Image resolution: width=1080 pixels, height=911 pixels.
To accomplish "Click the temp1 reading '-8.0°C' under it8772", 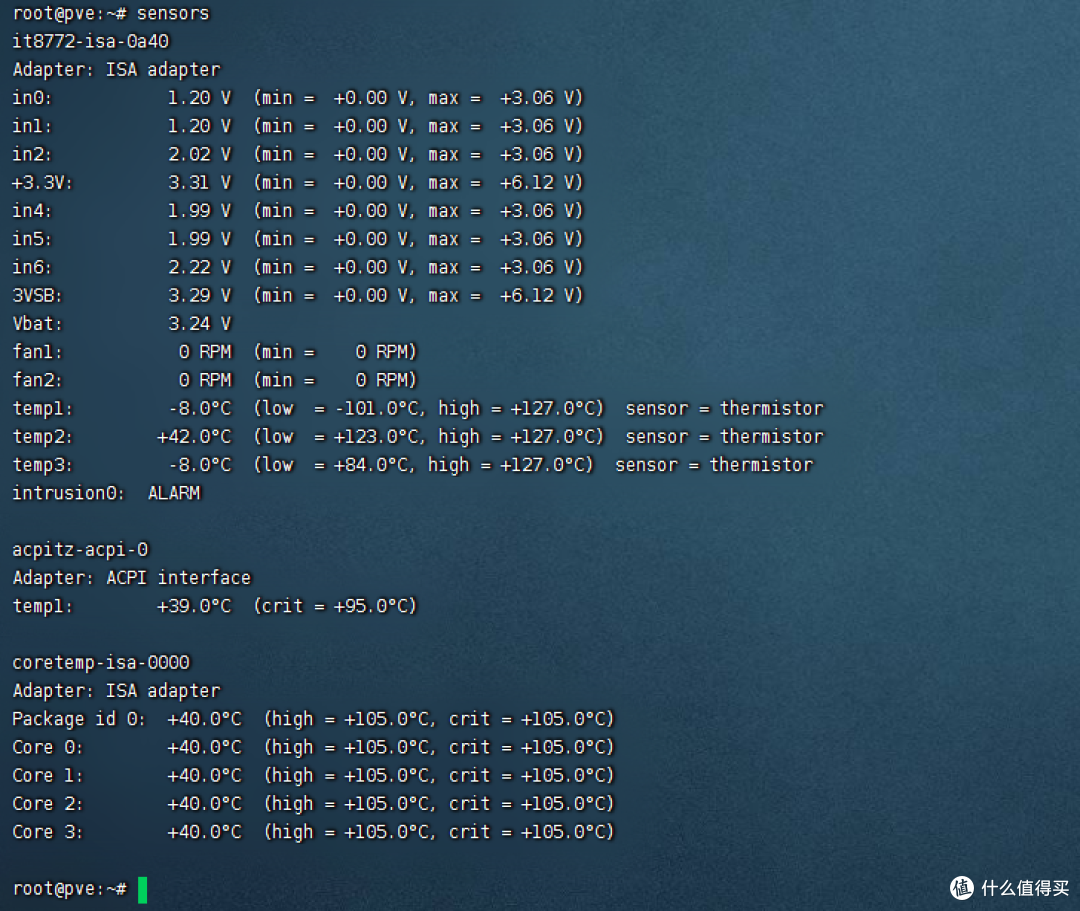I will [x=200, y=408].
